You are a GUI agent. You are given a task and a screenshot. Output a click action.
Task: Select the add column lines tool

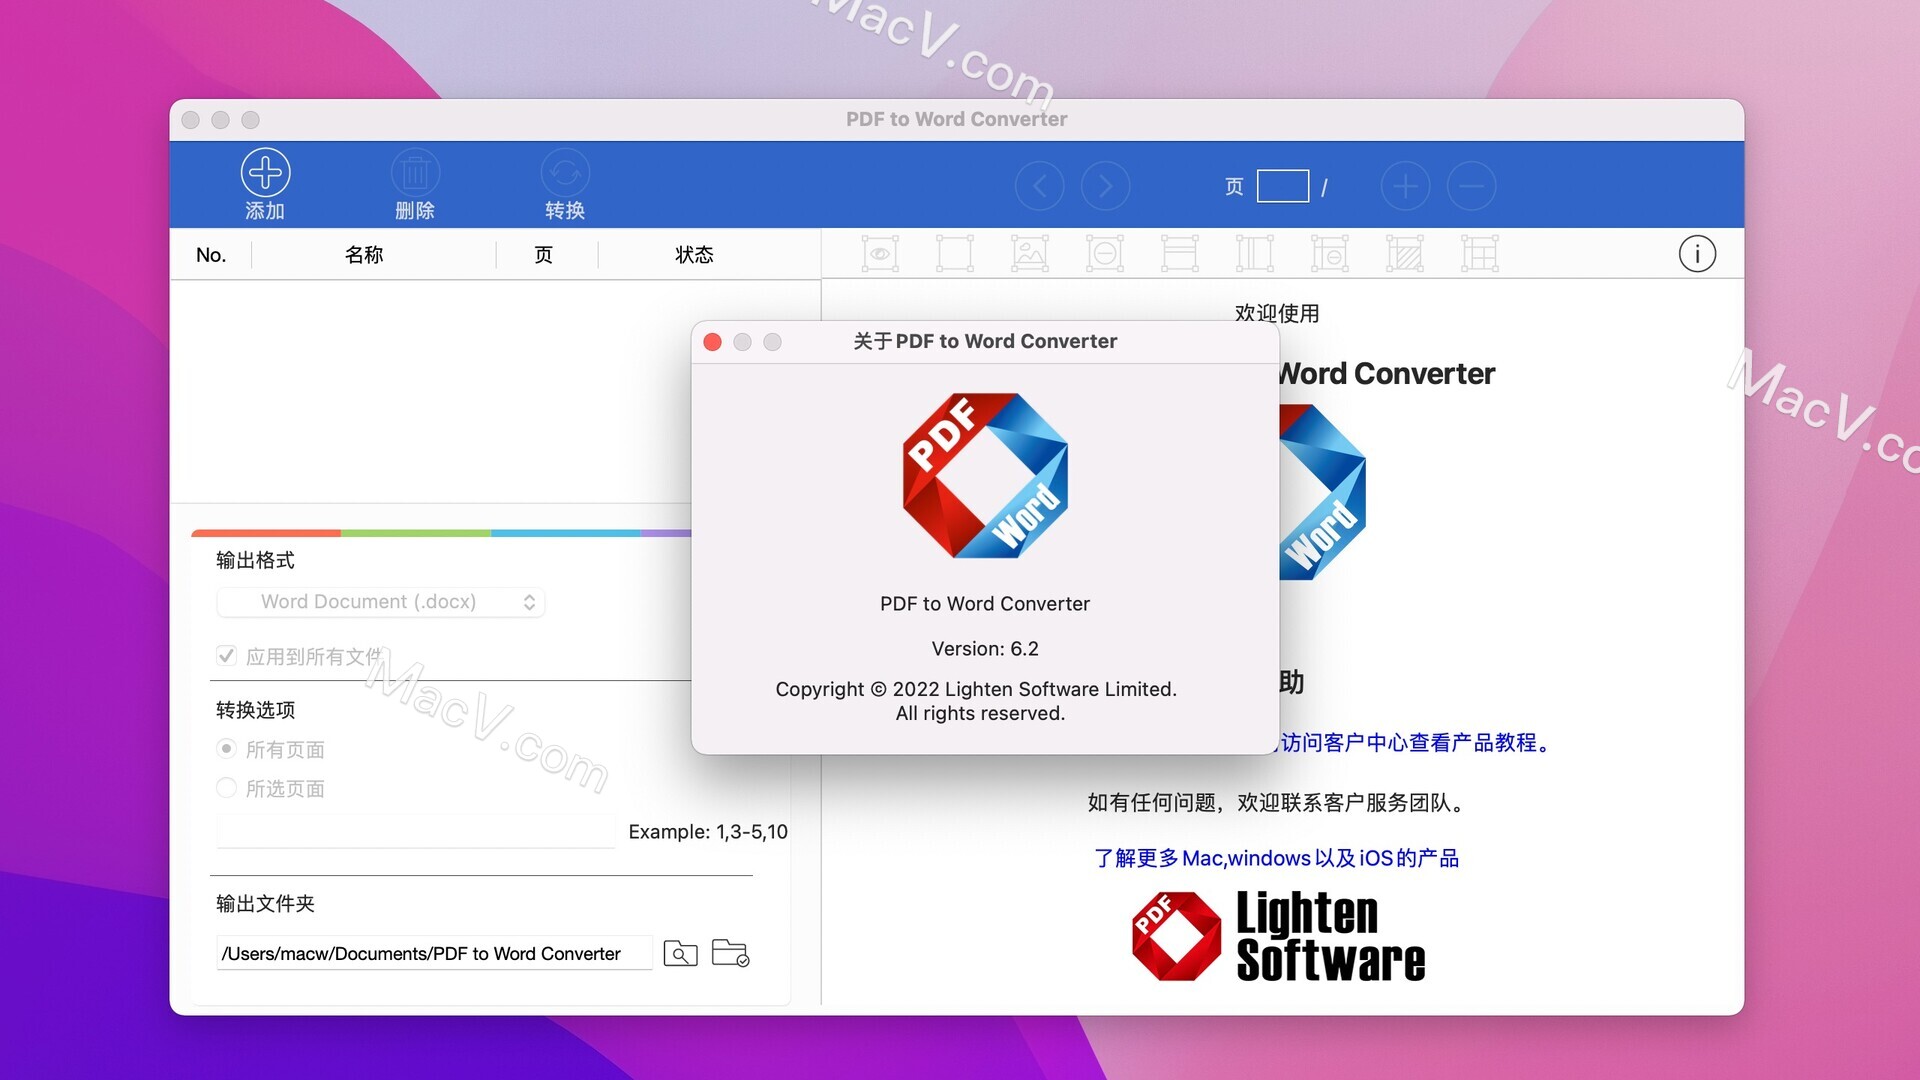(1255, 254)
